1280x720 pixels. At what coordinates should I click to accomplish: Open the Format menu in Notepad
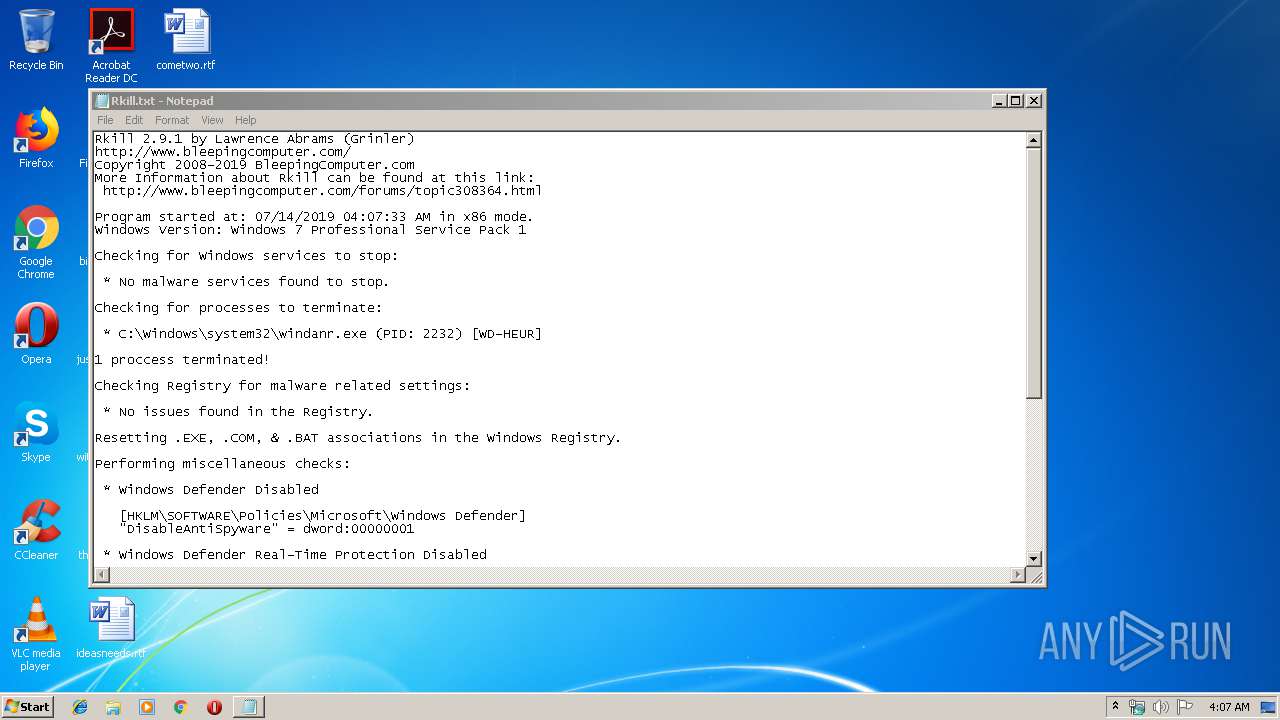point(172,120)
